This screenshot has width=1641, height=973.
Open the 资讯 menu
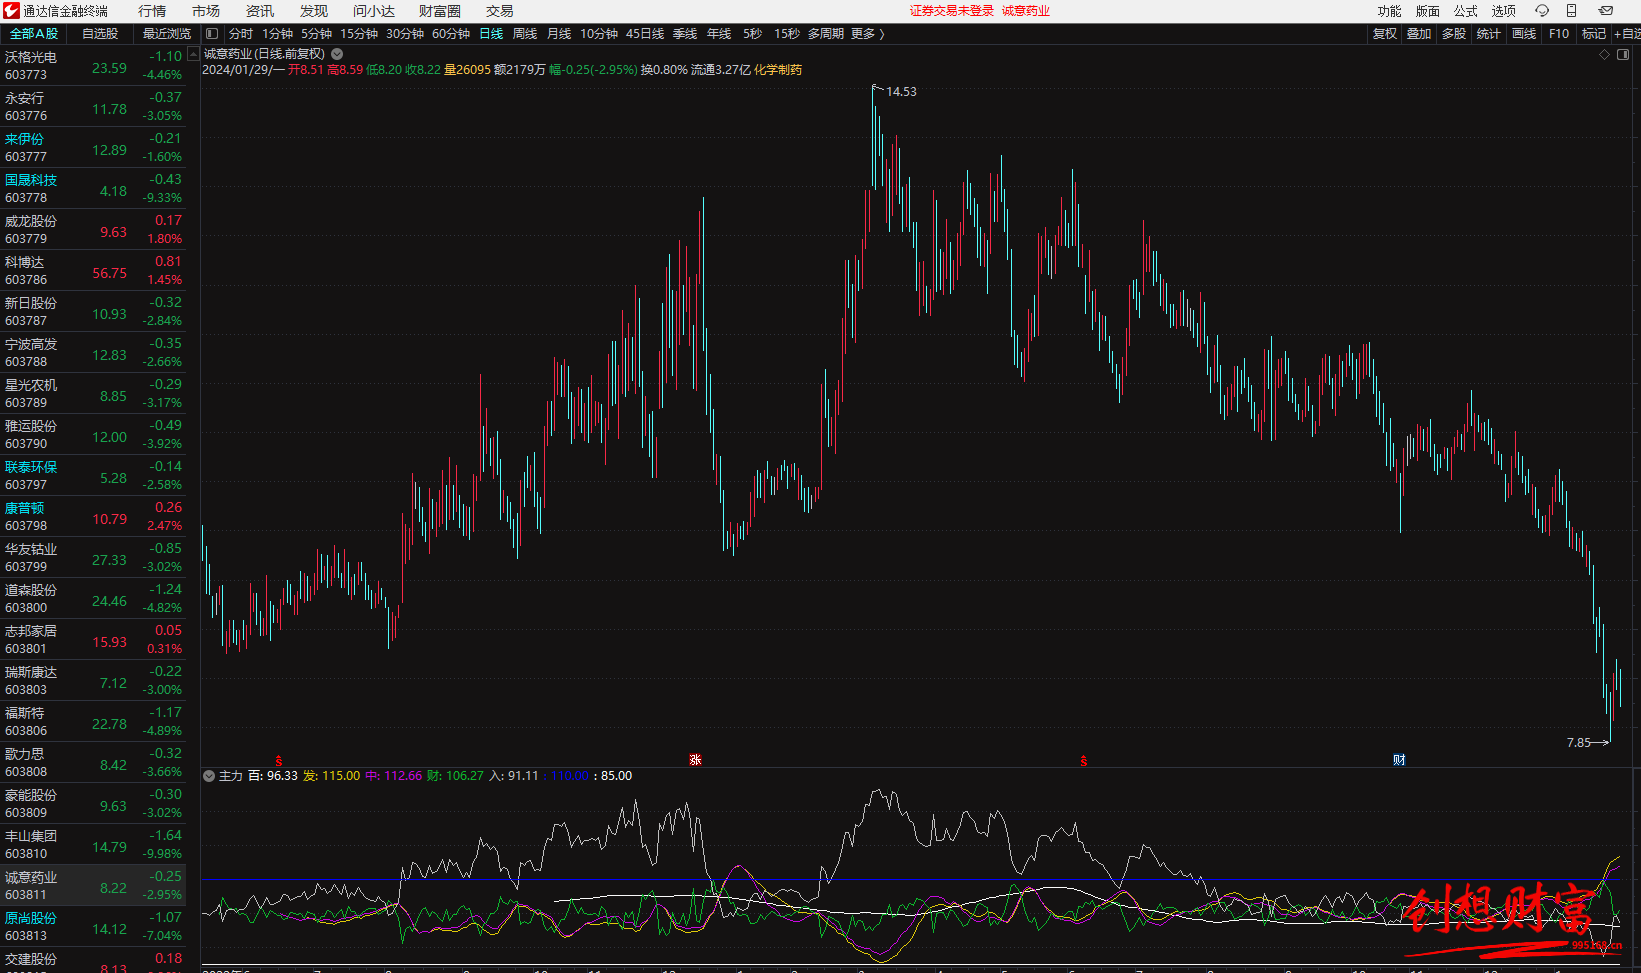[x=260, y=11]
